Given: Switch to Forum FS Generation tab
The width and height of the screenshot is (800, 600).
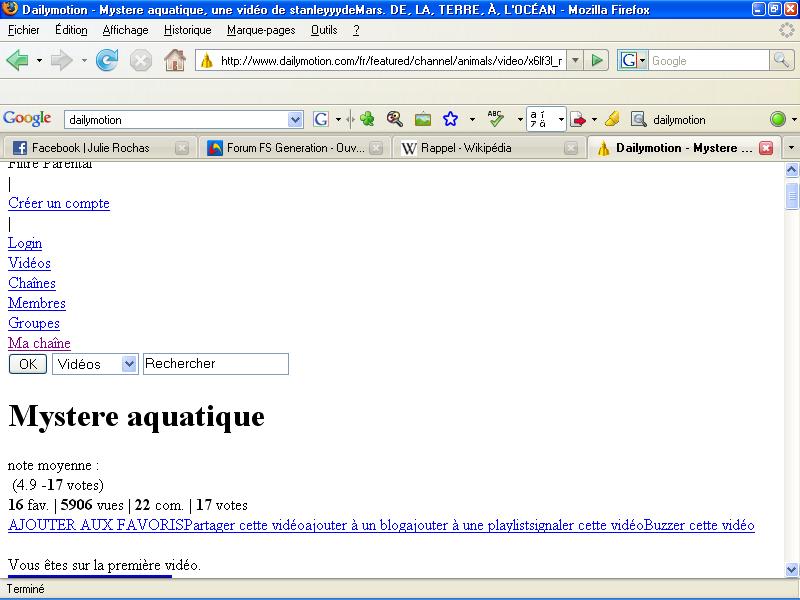Looking at the screenshot, I should click(x=293, y=148).
